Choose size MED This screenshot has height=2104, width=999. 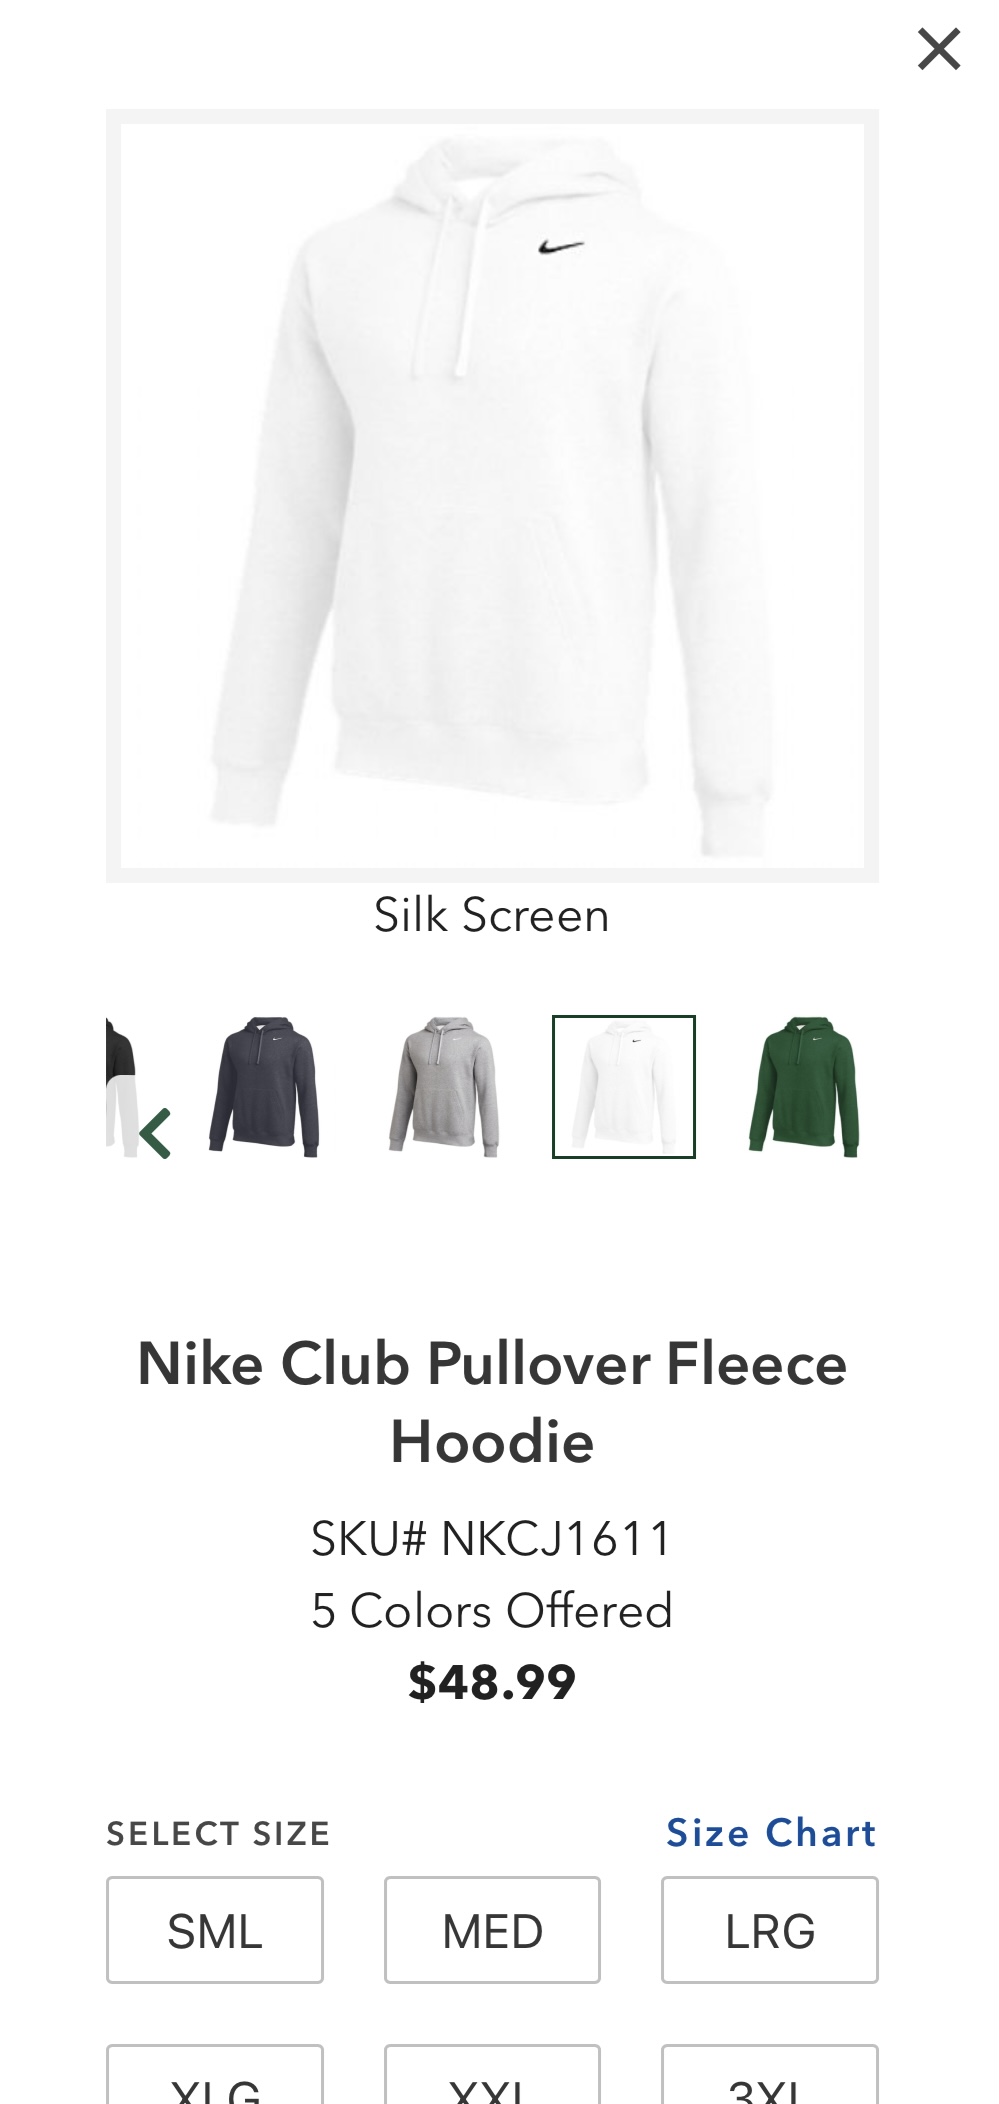point(492,1930)
